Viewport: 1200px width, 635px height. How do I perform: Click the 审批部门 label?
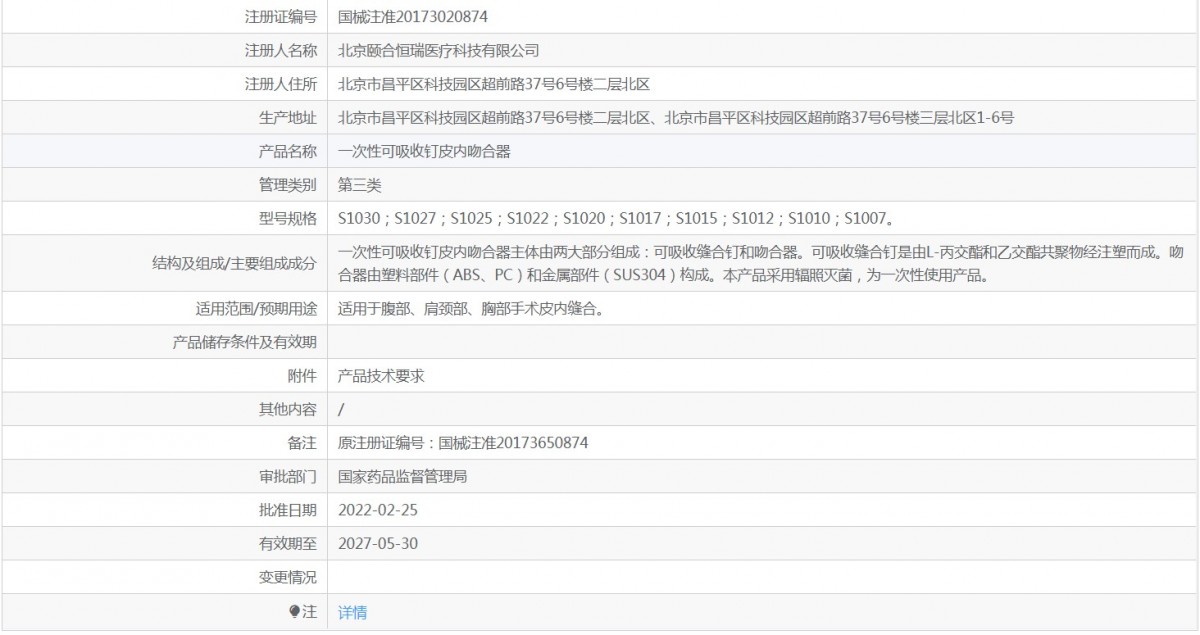point(287,477)
